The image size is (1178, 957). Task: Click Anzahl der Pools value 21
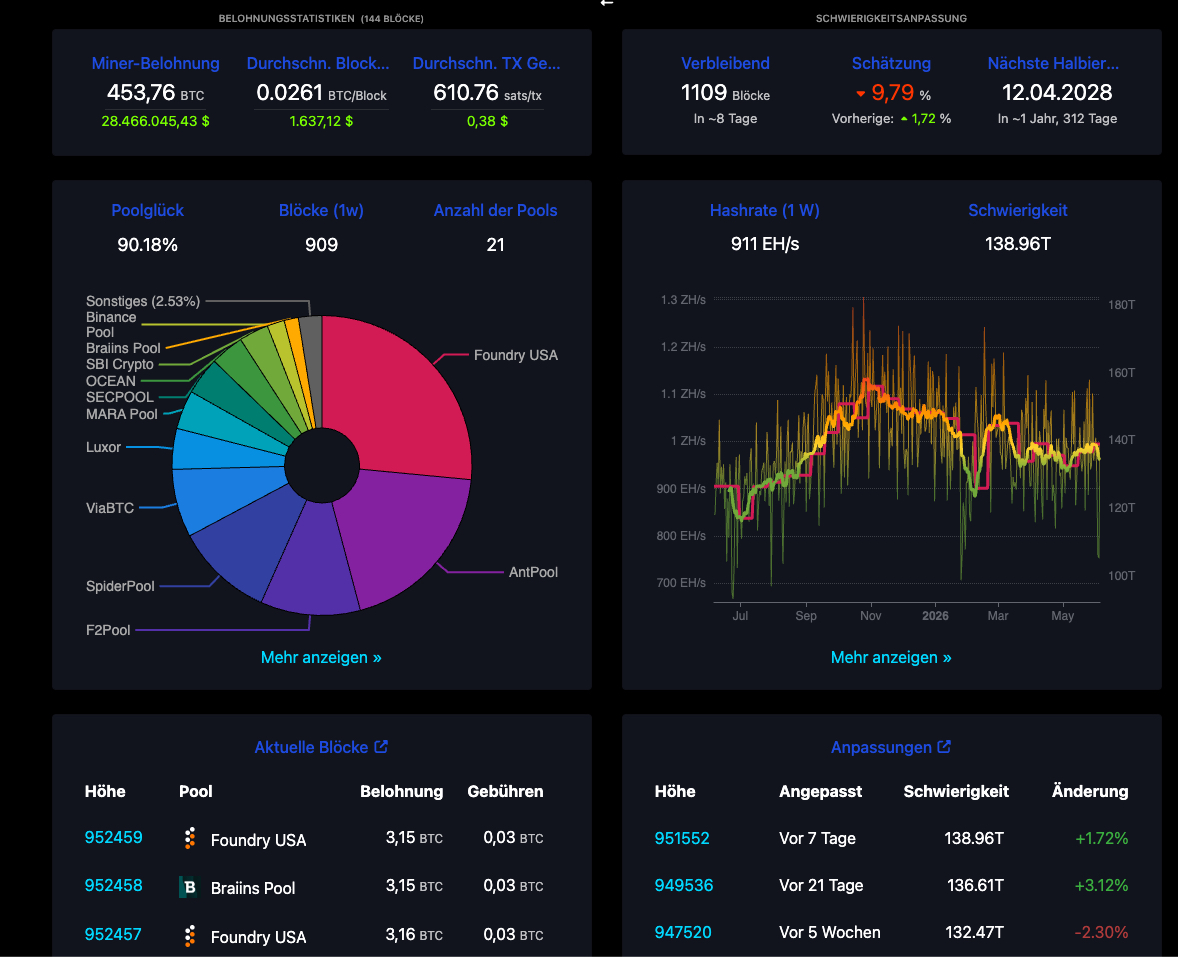click(495, 245)
